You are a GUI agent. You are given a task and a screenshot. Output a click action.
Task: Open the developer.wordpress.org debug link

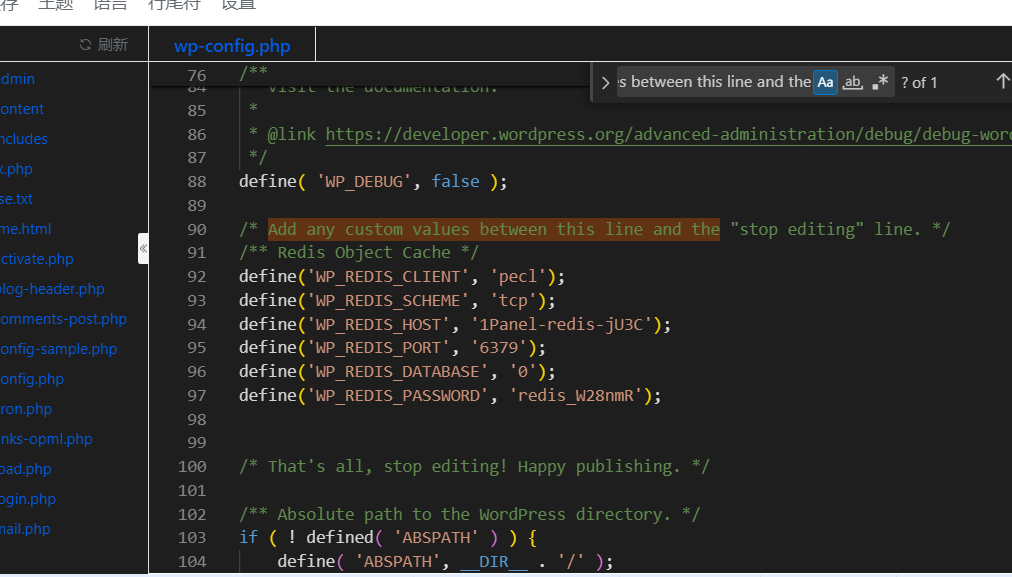click(668, 134)
